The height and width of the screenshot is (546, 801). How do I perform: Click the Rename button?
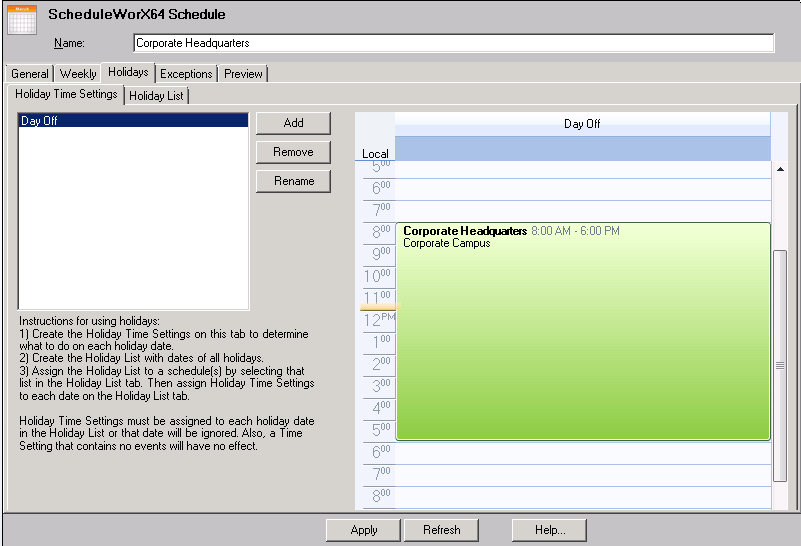click(x=293, y=181)
